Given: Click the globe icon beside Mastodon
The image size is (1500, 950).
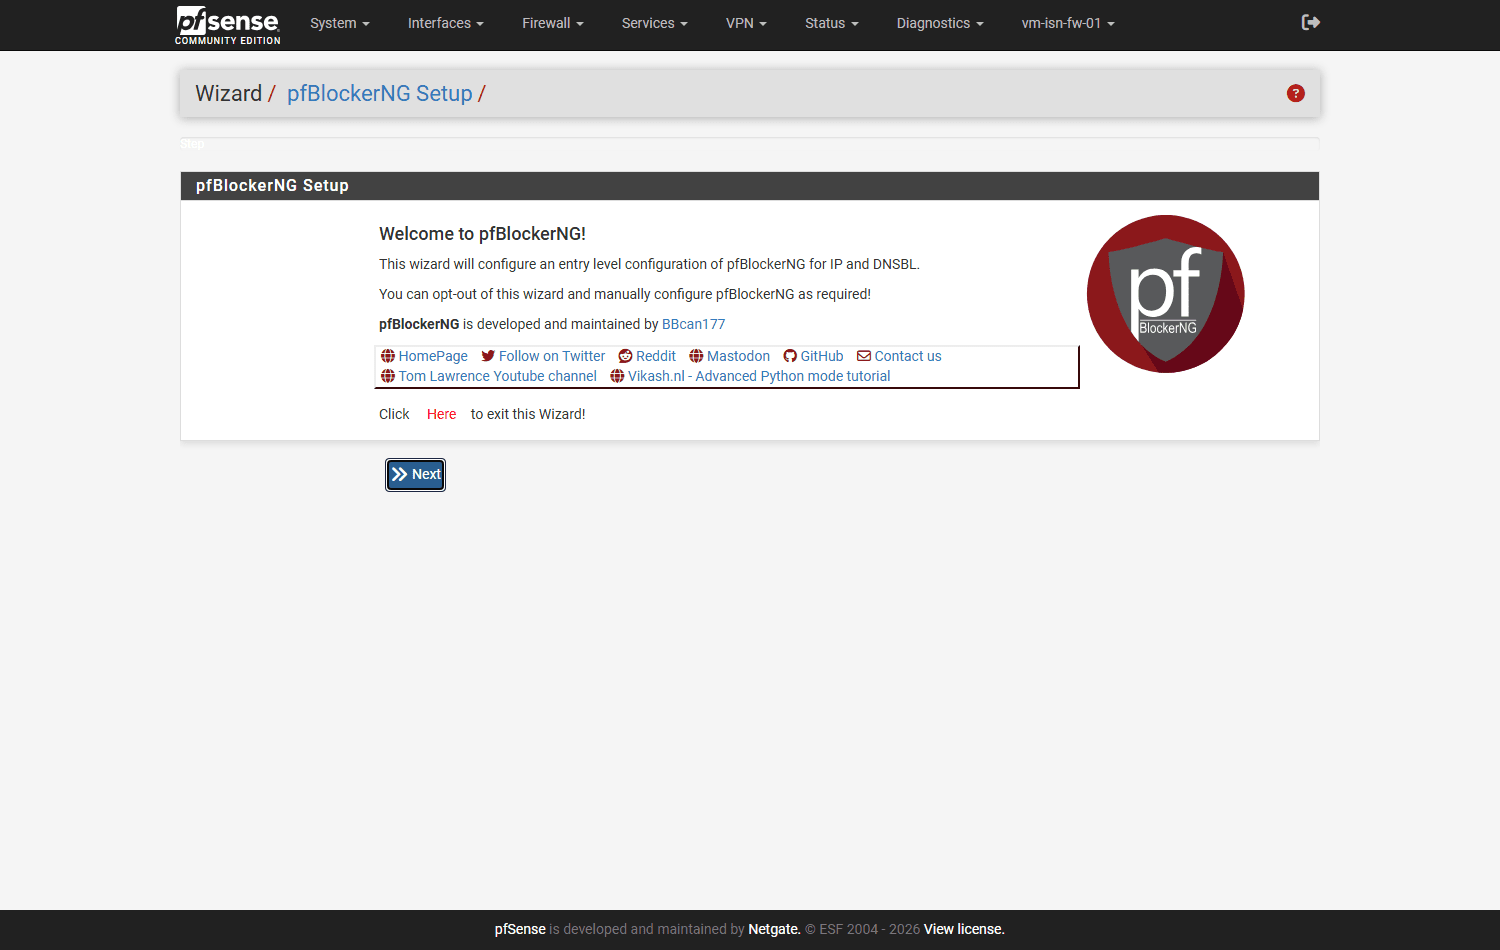Looking at the screenshot, I should click(696, 356).
